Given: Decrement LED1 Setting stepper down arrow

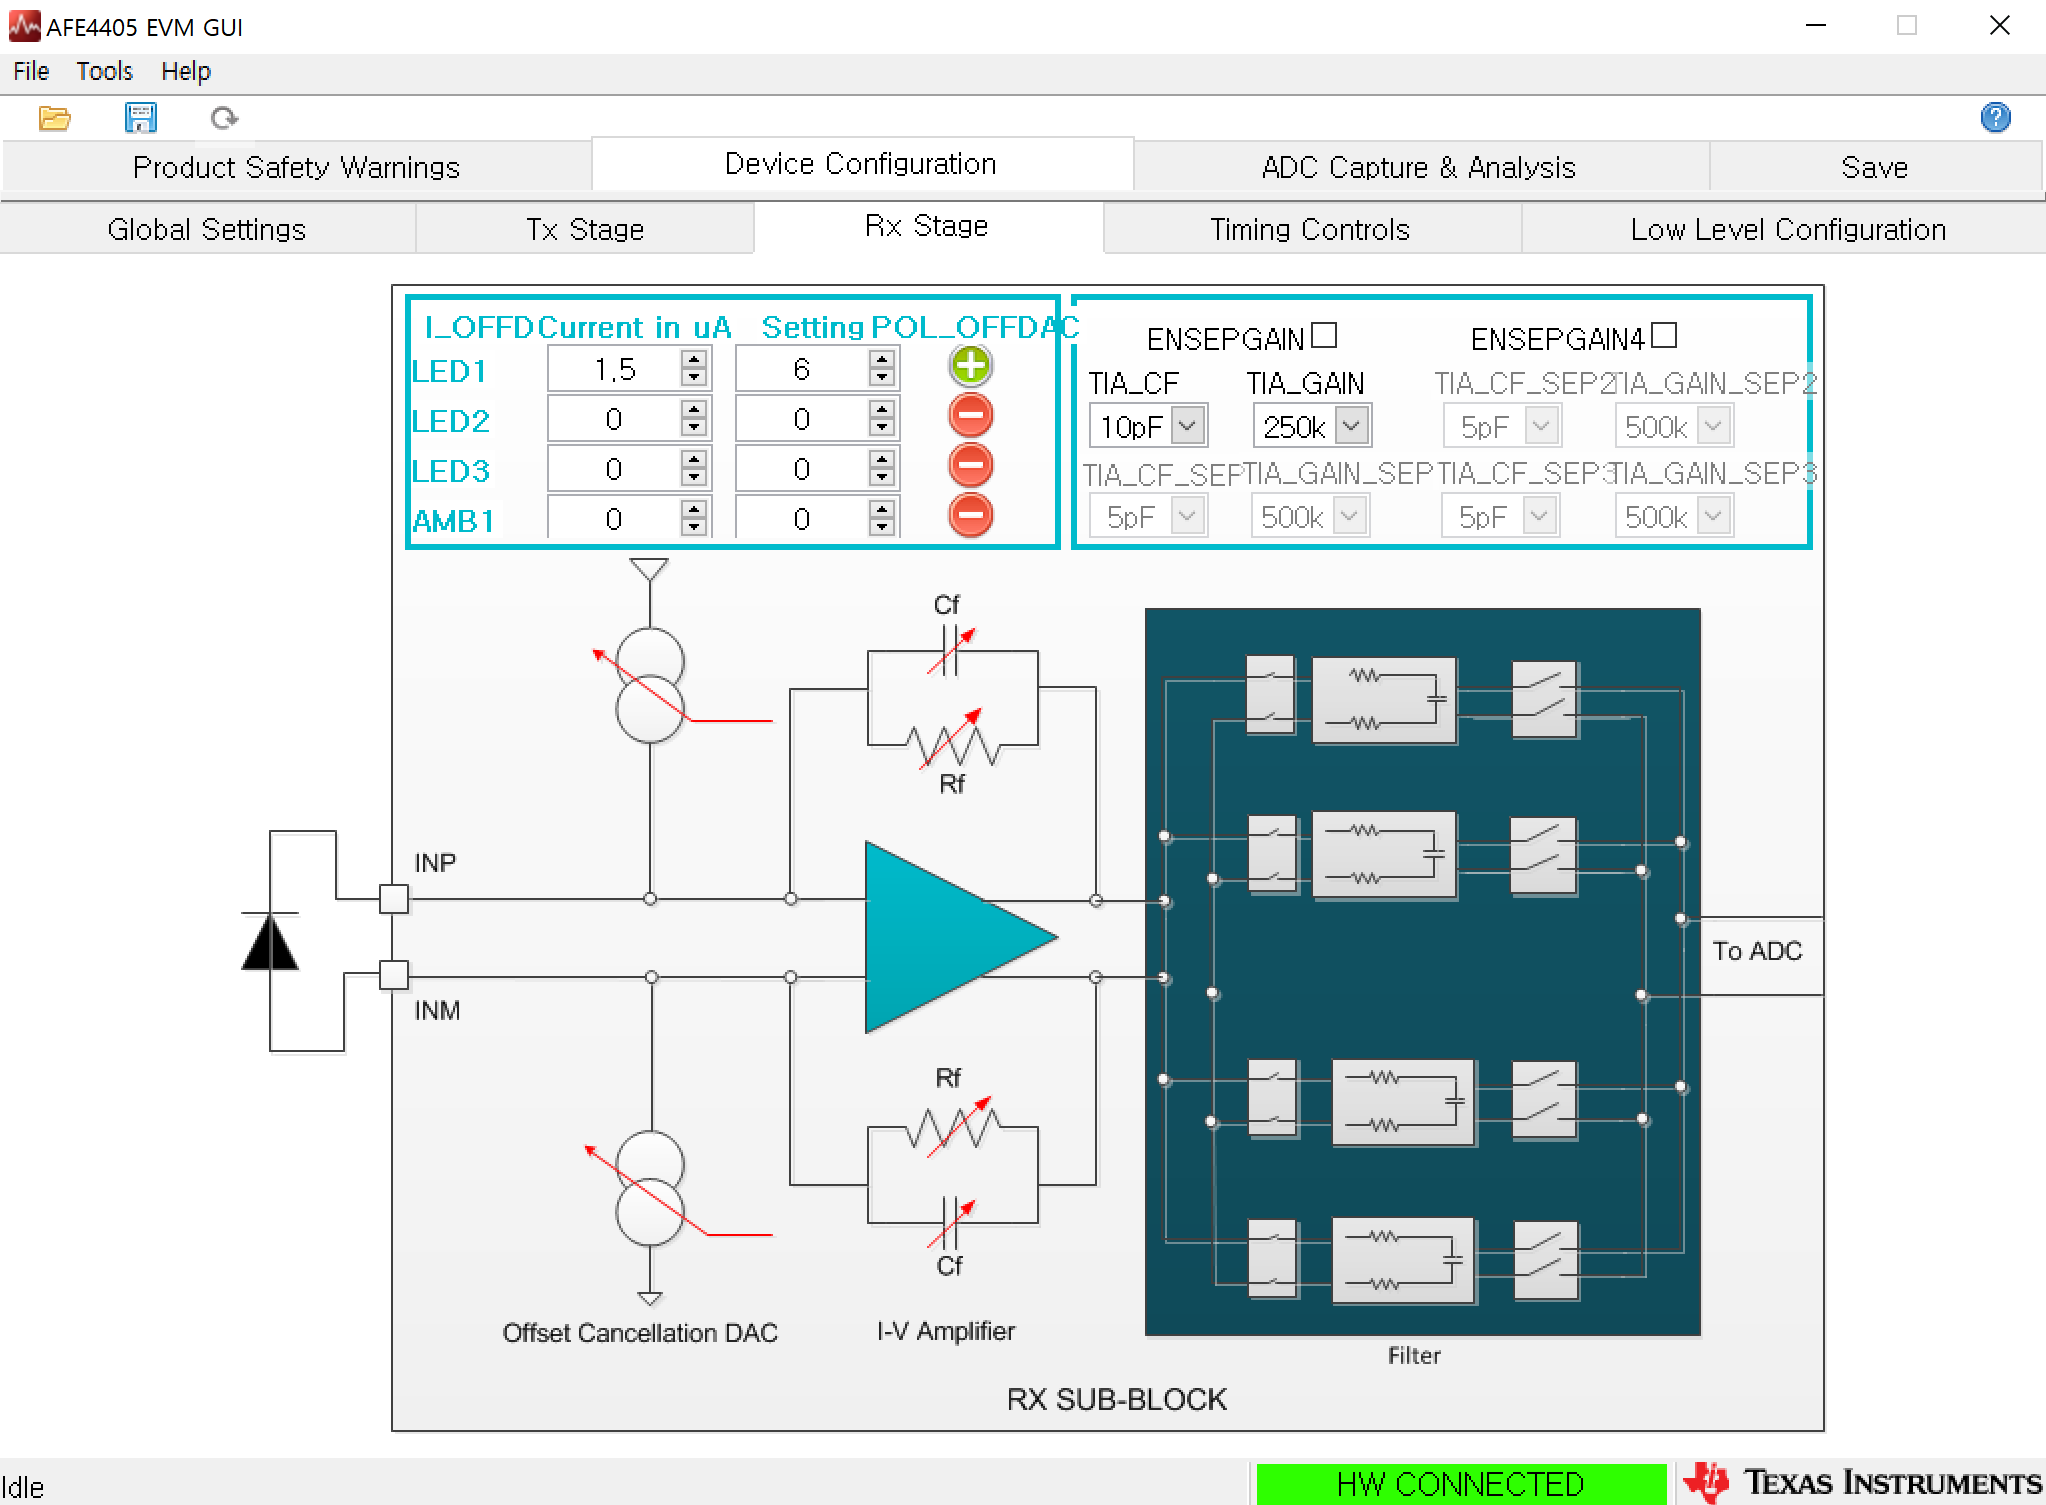Looking at the screenshot, I should click(882, 378).
